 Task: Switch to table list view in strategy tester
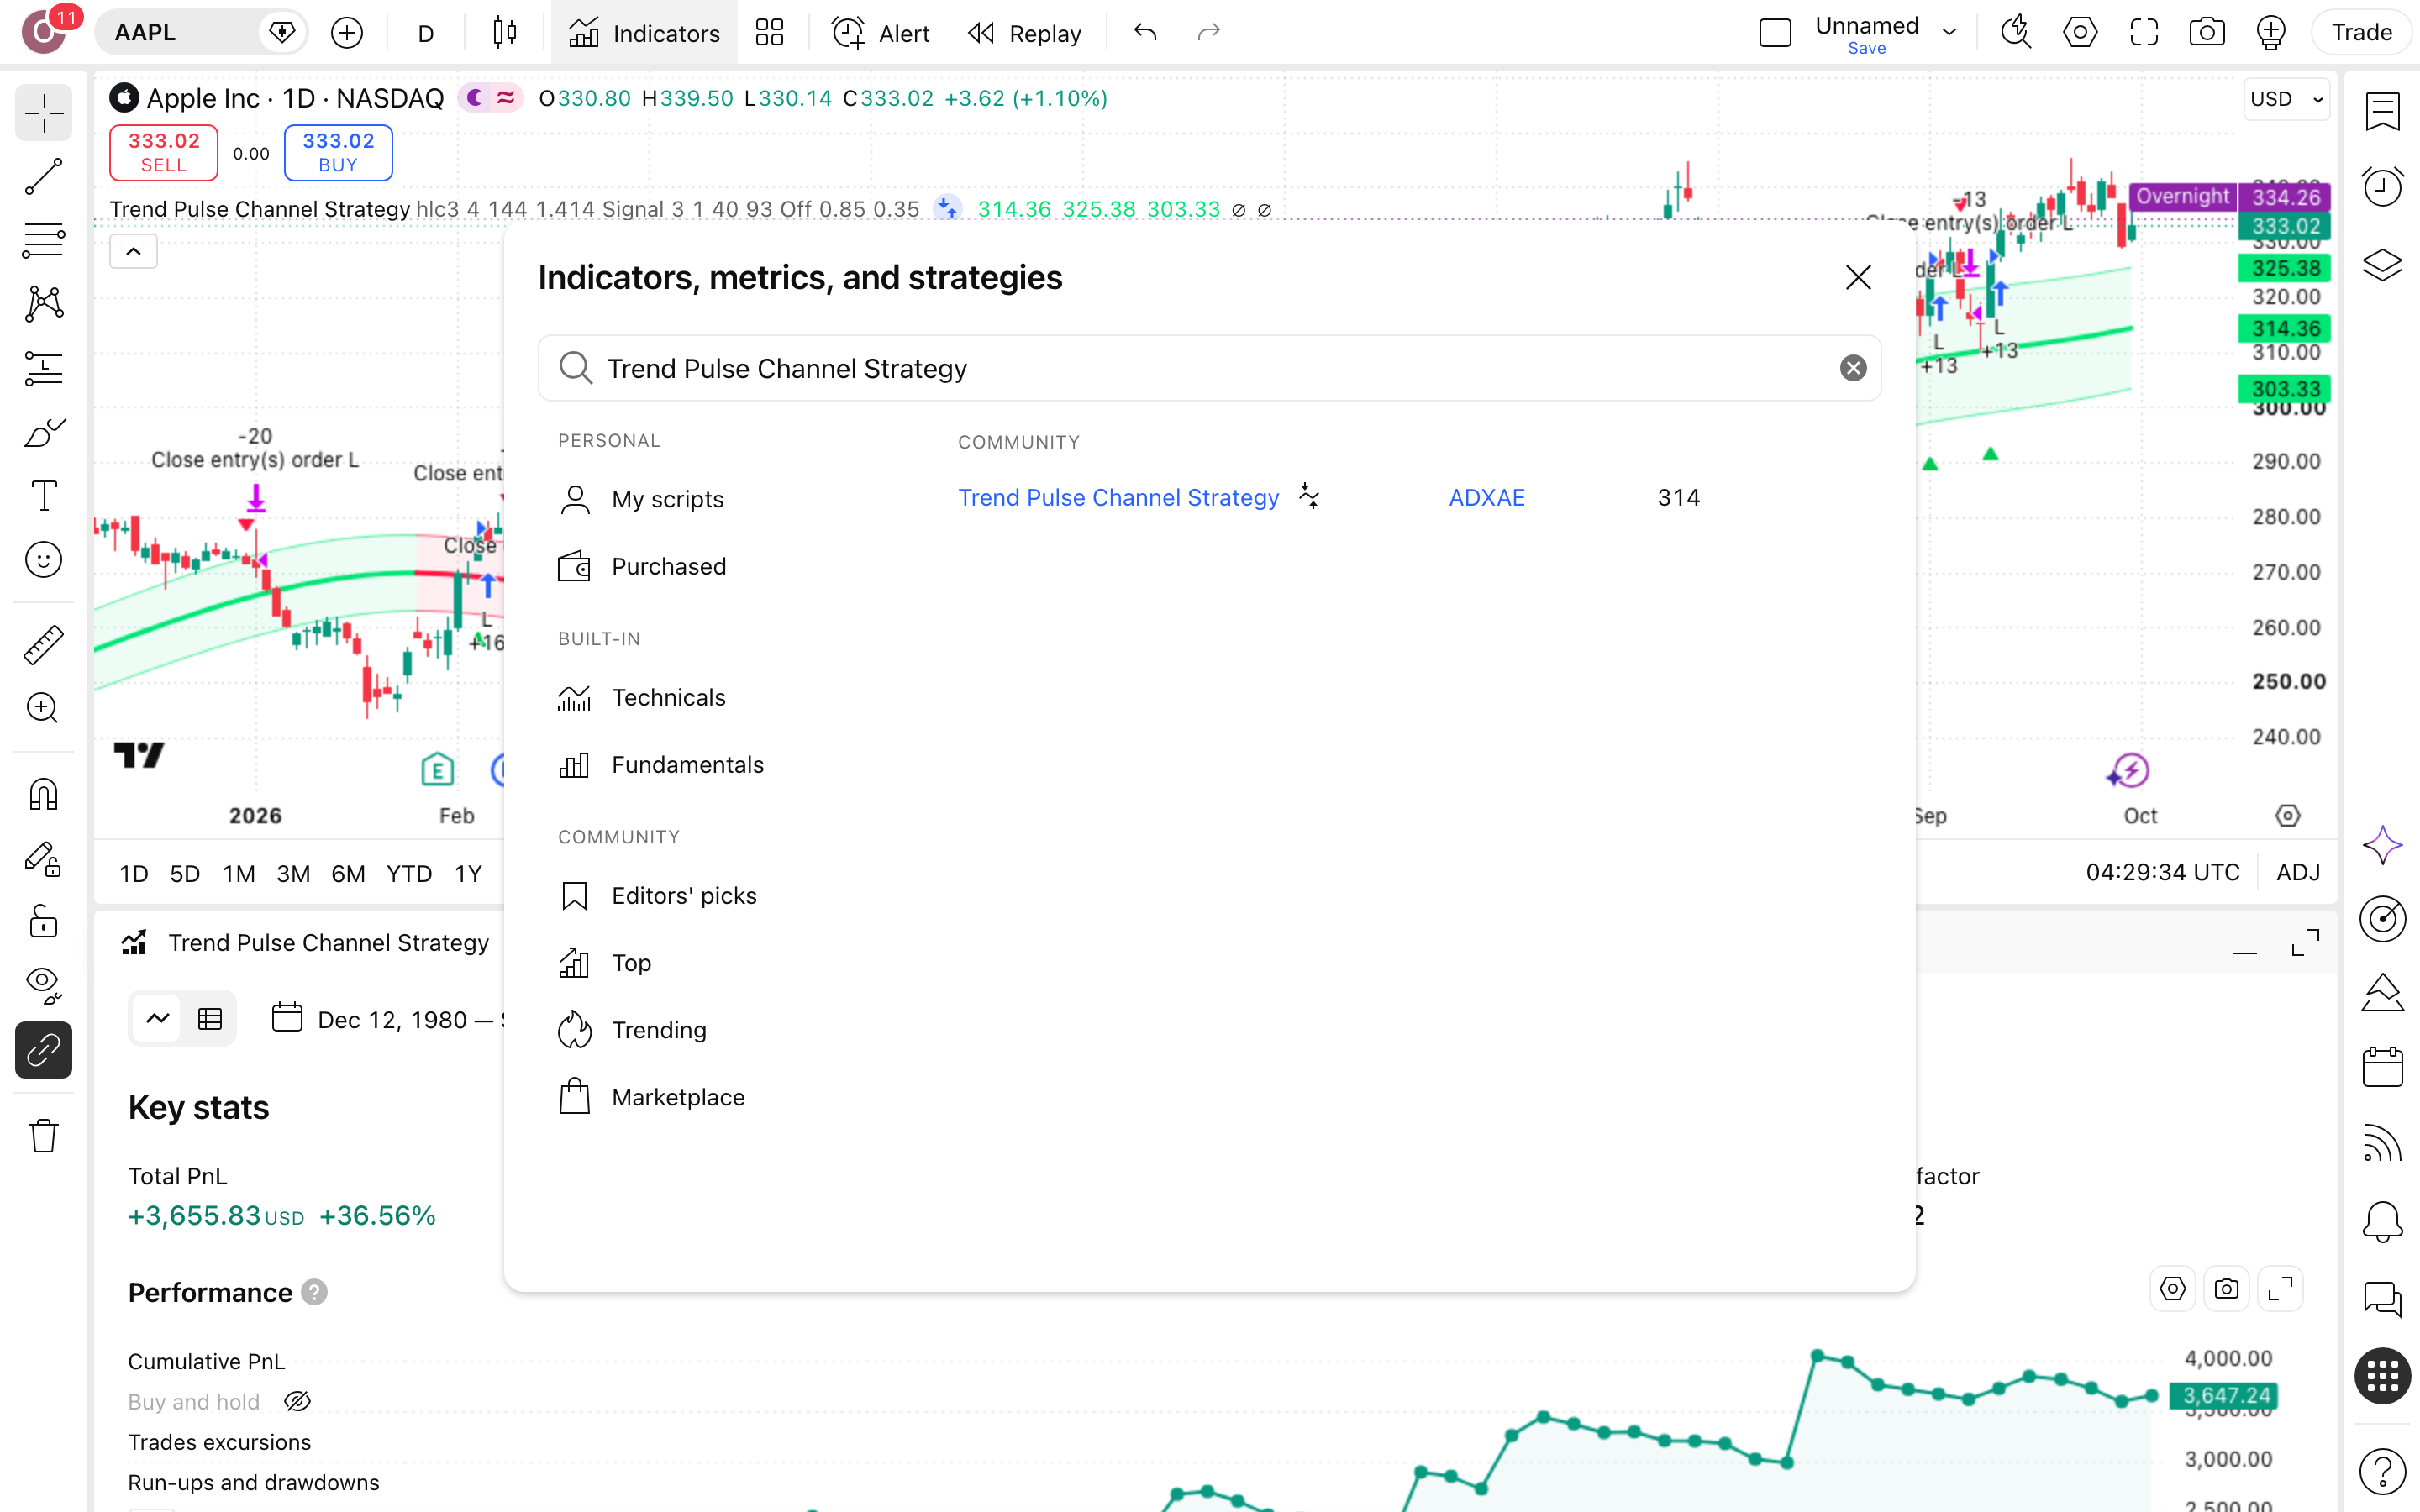click(x=210, y=1019)
